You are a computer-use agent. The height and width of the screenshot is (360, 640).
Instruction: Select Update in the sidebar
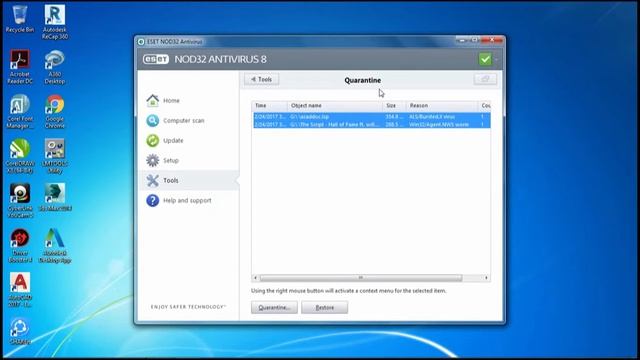click(173, 140)
